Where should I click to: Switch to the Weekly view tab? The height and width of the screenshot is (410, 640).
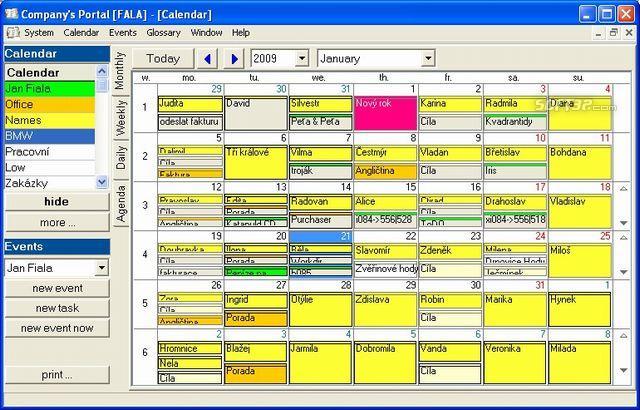click(x=121, y=118)
